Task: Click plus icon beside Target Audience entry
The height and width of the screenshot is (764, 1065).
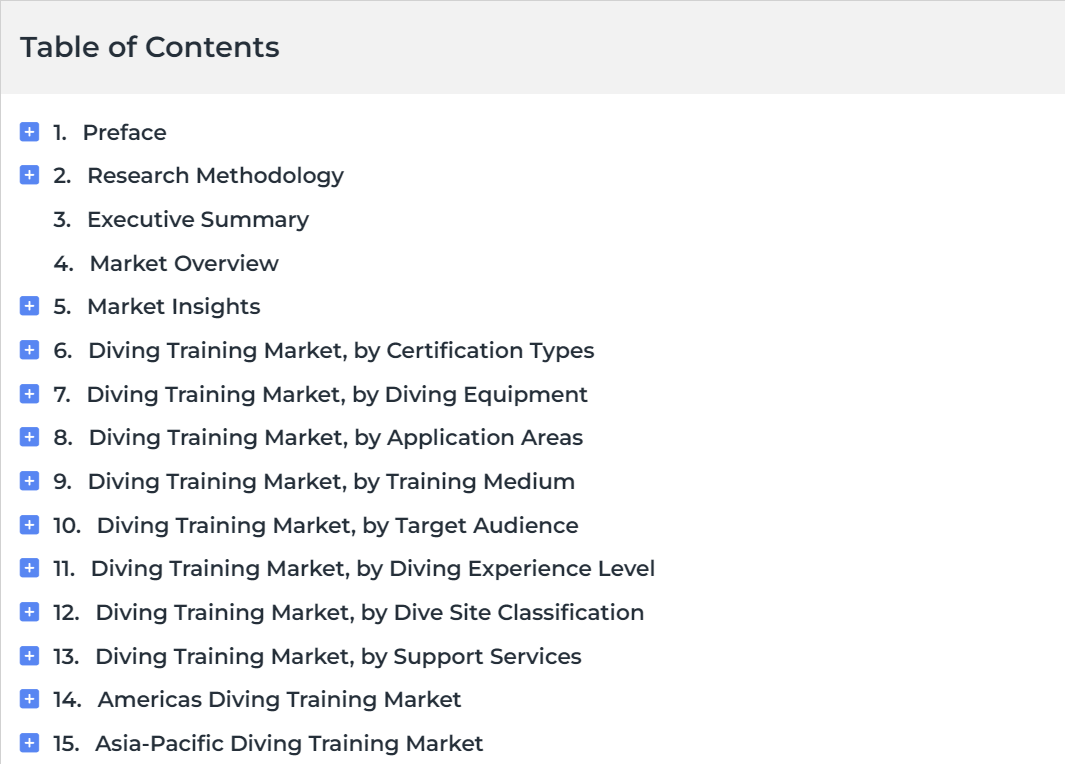Action: (29, 525)
